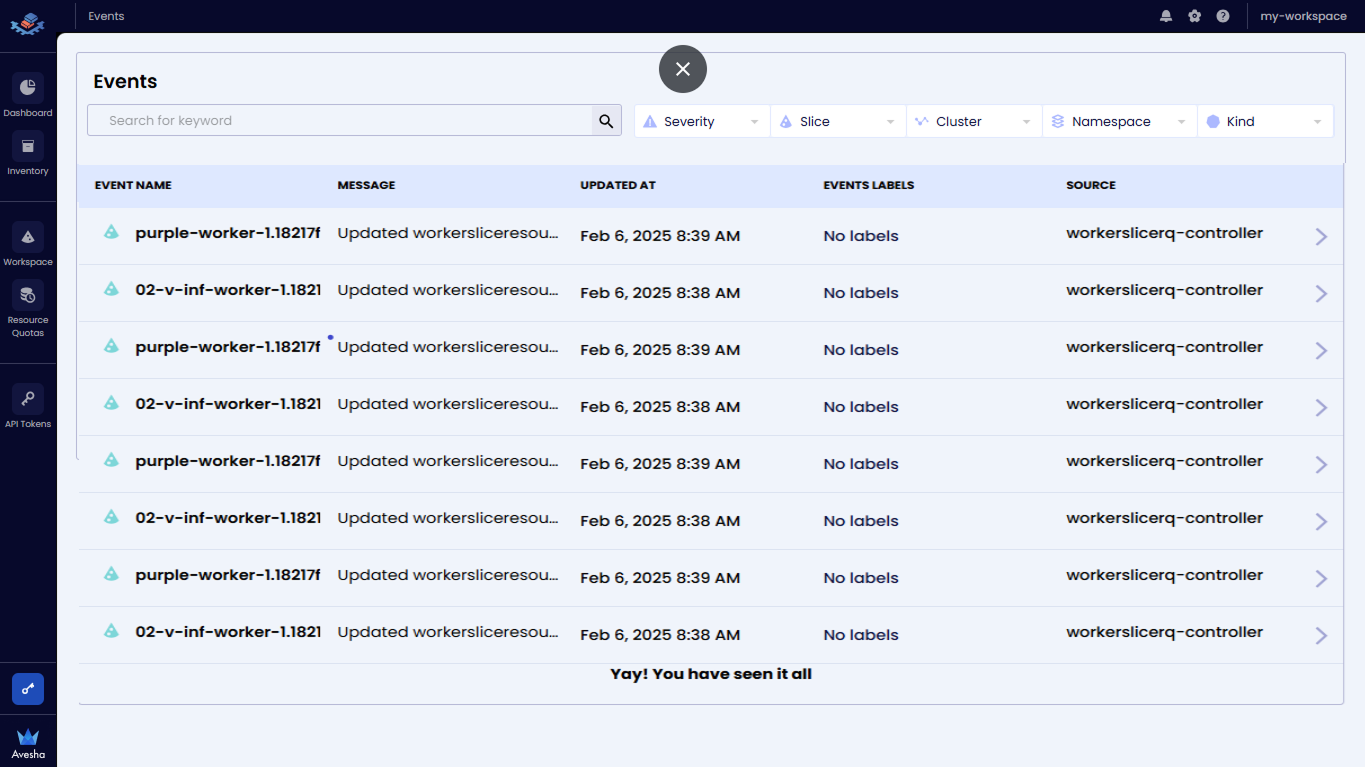Click the notifications bell icon
This screenshot has height=767, width=1365.
click(x=1166, y=16)
